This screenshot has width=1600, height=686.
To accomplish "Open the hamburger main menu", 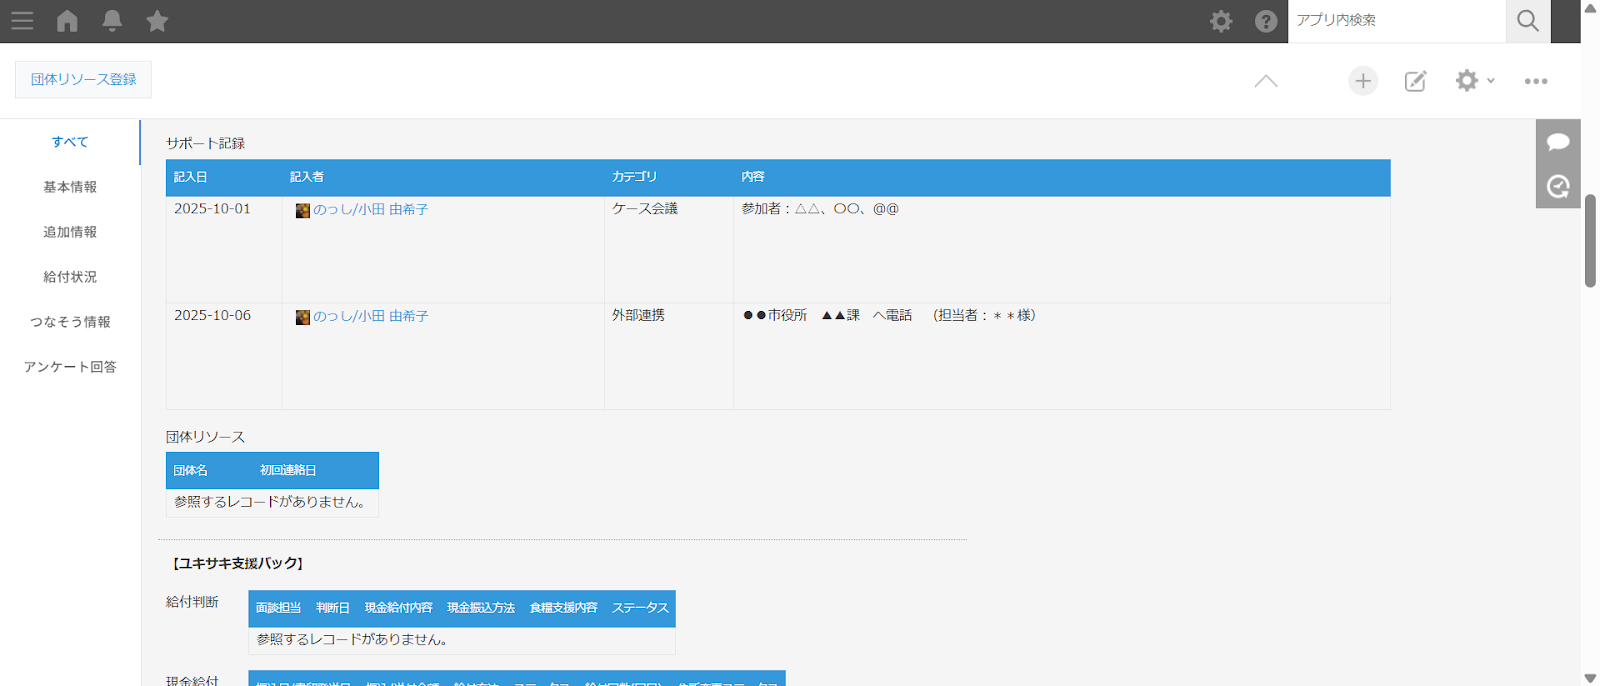I will pos(22,21).
